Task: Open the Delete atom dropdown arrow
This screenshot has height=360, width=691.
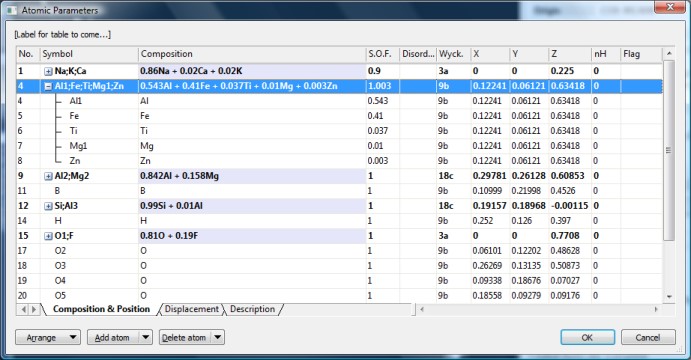Action: pos(217,338)
